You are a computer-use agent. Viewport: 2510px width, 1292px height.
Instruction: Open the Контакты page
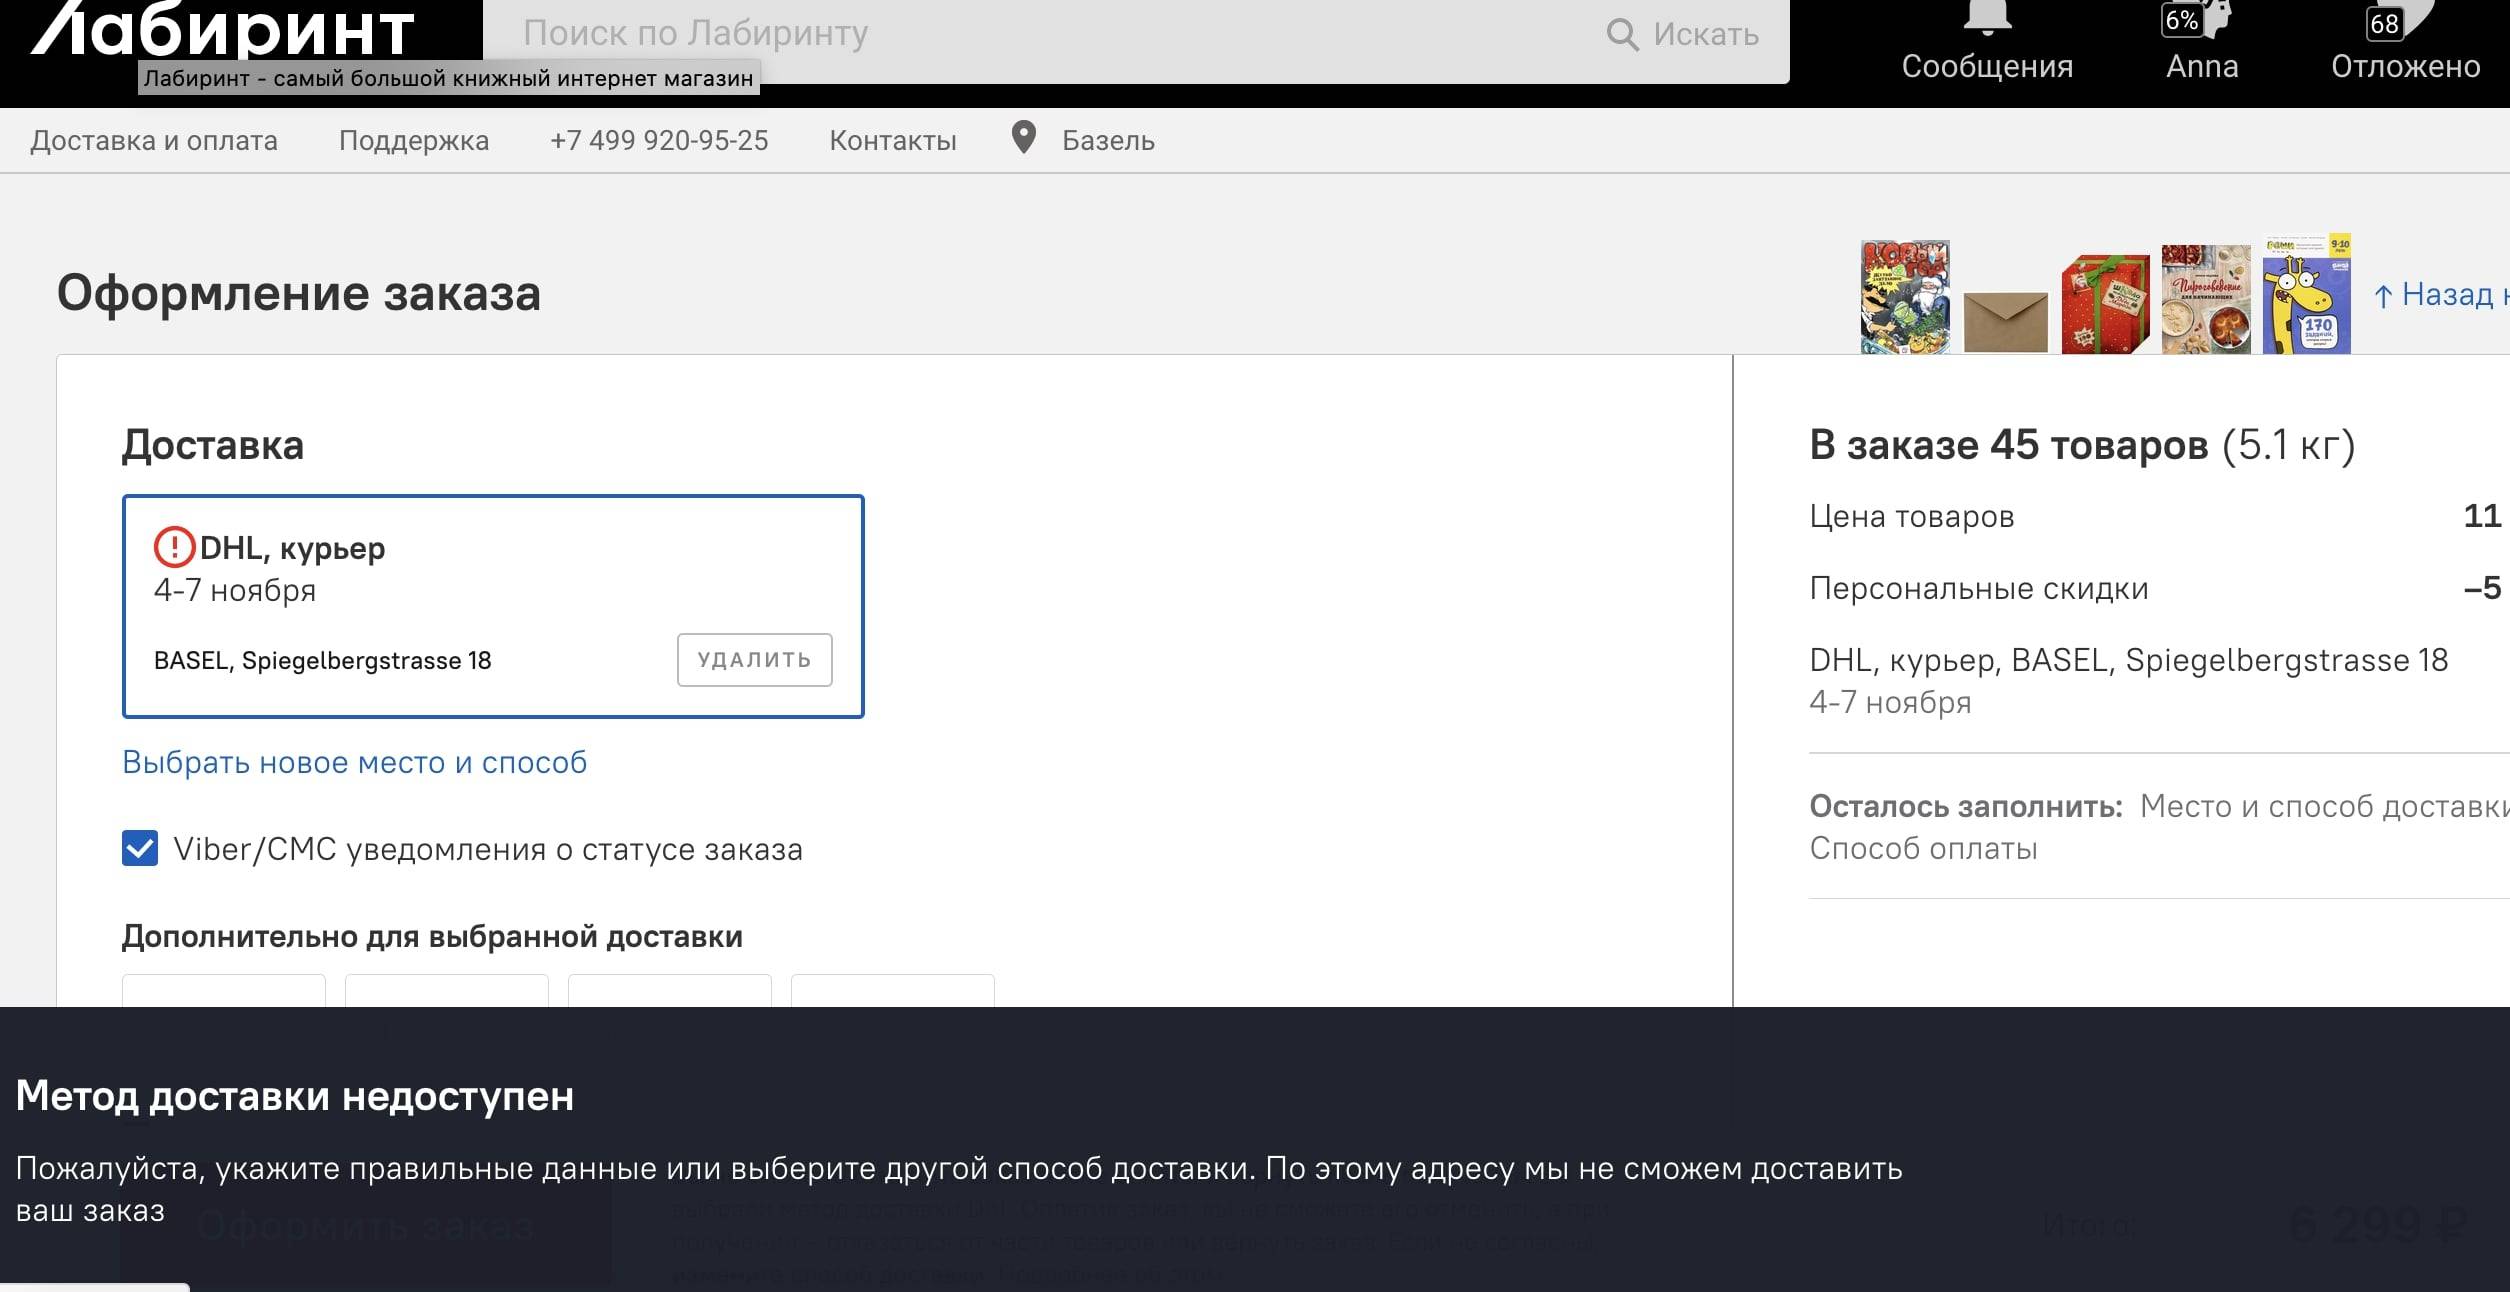coord(893,141)
